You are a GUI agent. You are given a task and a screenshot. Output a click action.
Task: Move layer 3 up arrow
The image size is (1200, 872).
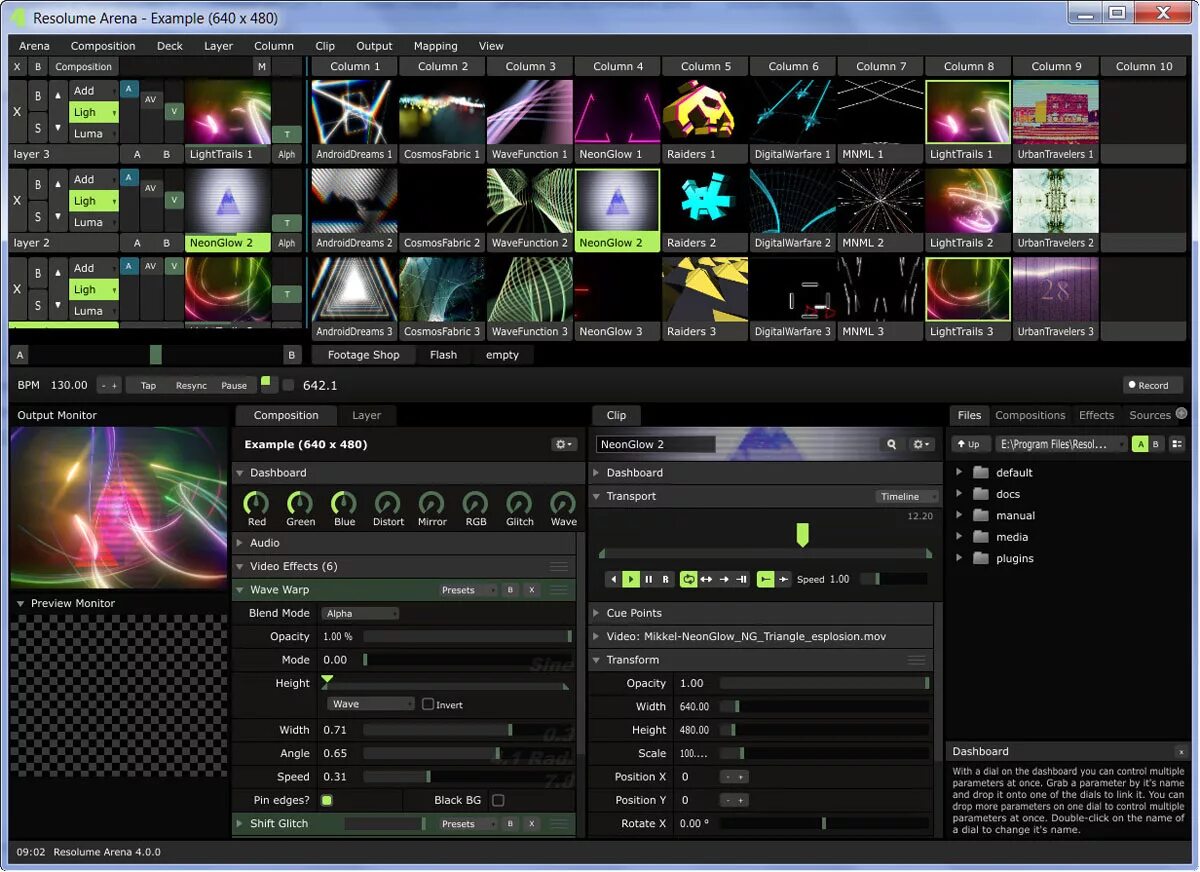pos(58,96)
